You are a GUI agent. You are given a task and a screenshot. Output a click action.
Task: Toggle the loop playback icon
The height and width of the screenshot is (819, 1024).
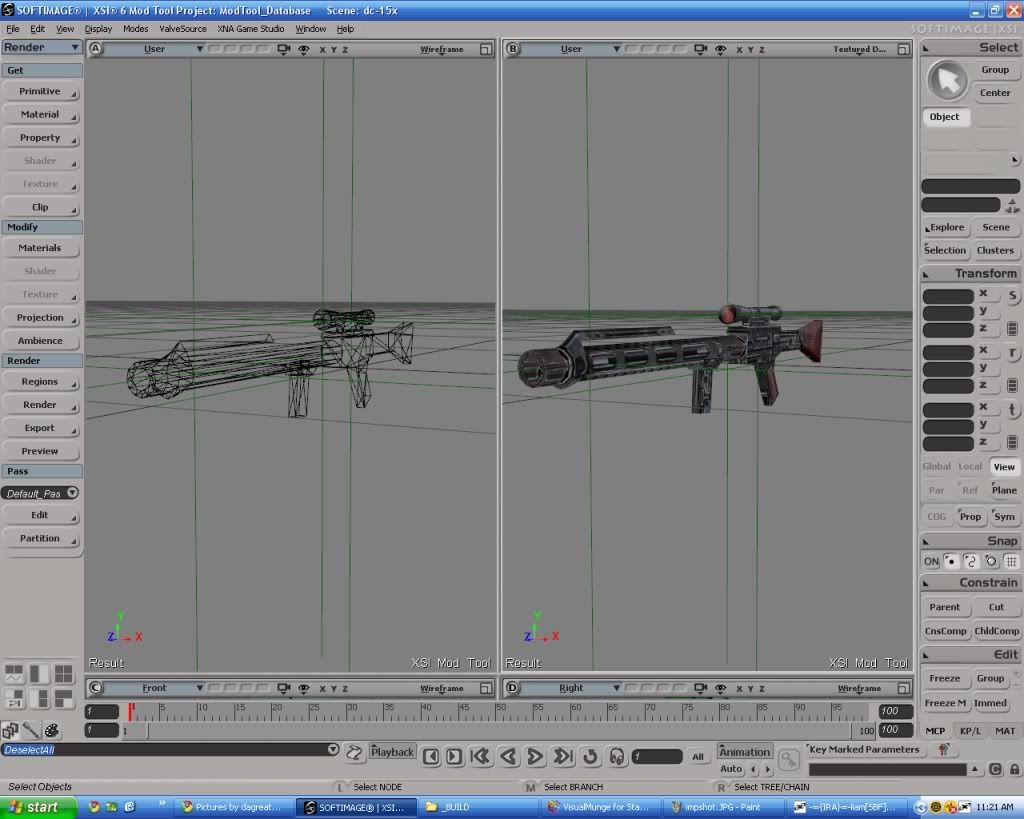click(590, 756)
